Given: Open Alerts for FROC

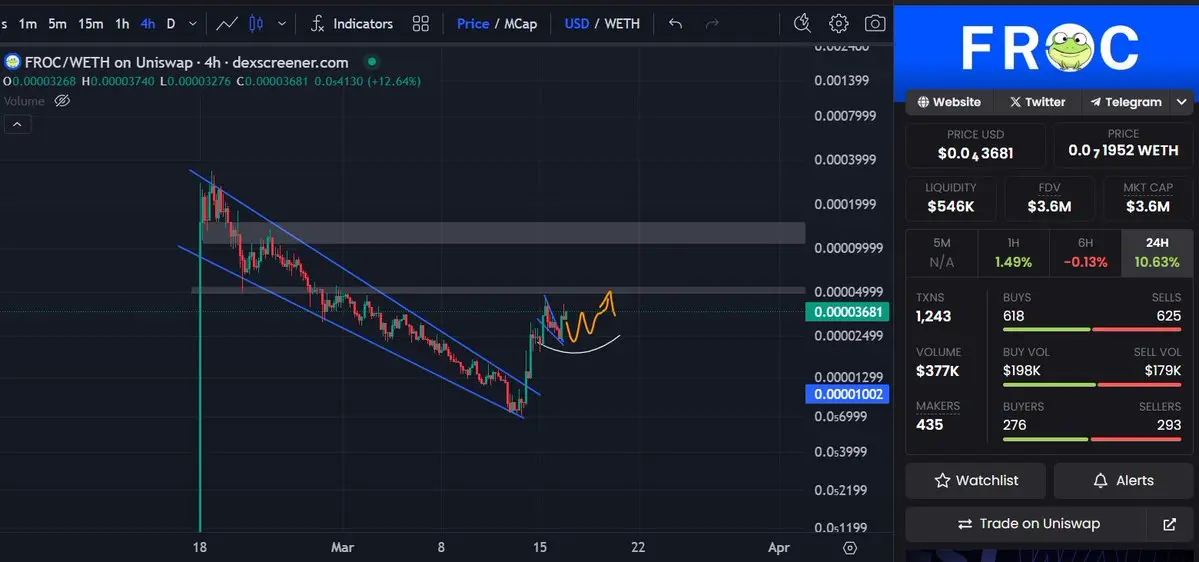Looking at the screenshot, I should tap(1123, 480).
